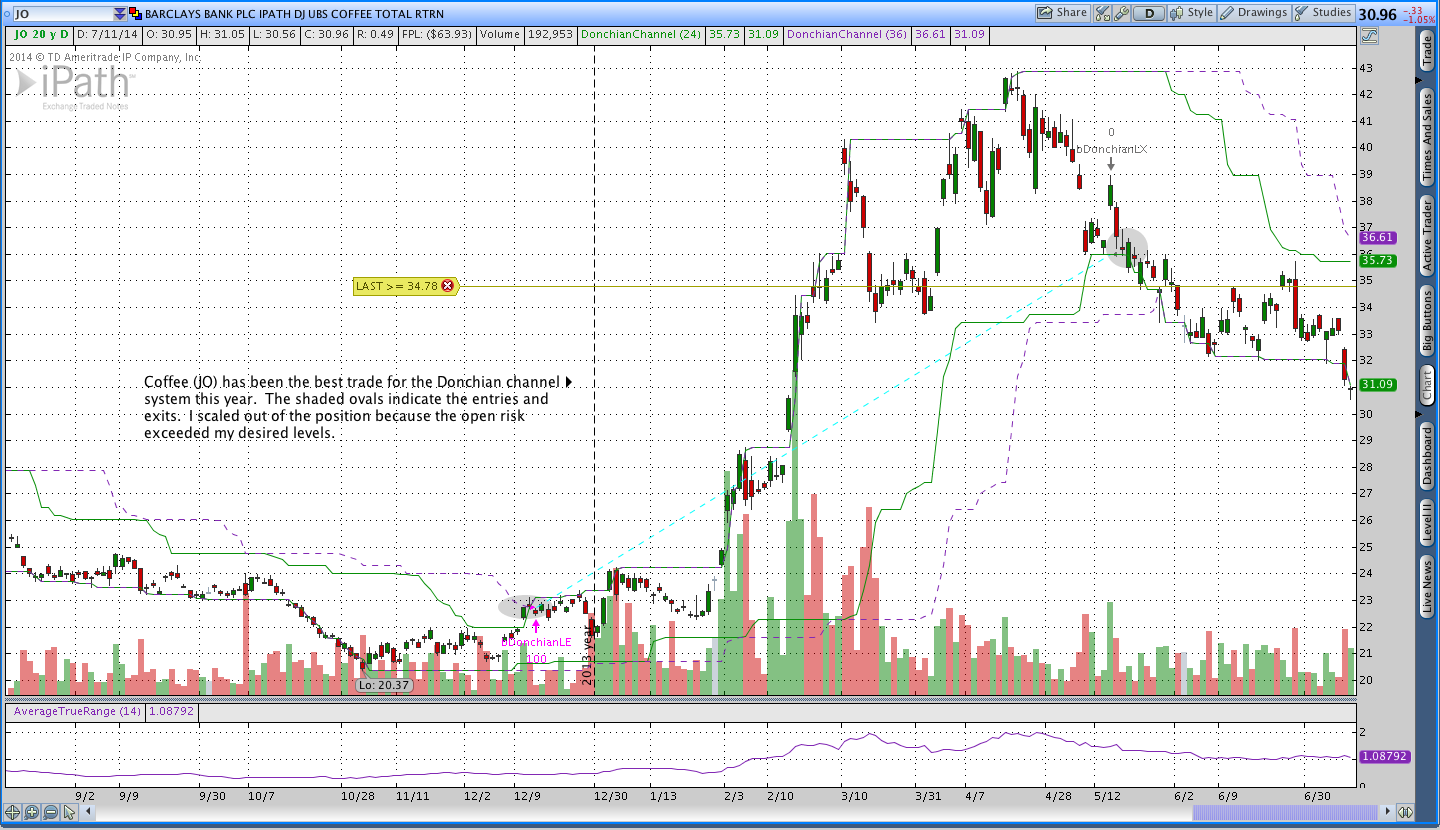The width and height of the screenshot is (1440, 830).
Task: Click the DonchianLE entry signal marker
Action: coord(536,641)
